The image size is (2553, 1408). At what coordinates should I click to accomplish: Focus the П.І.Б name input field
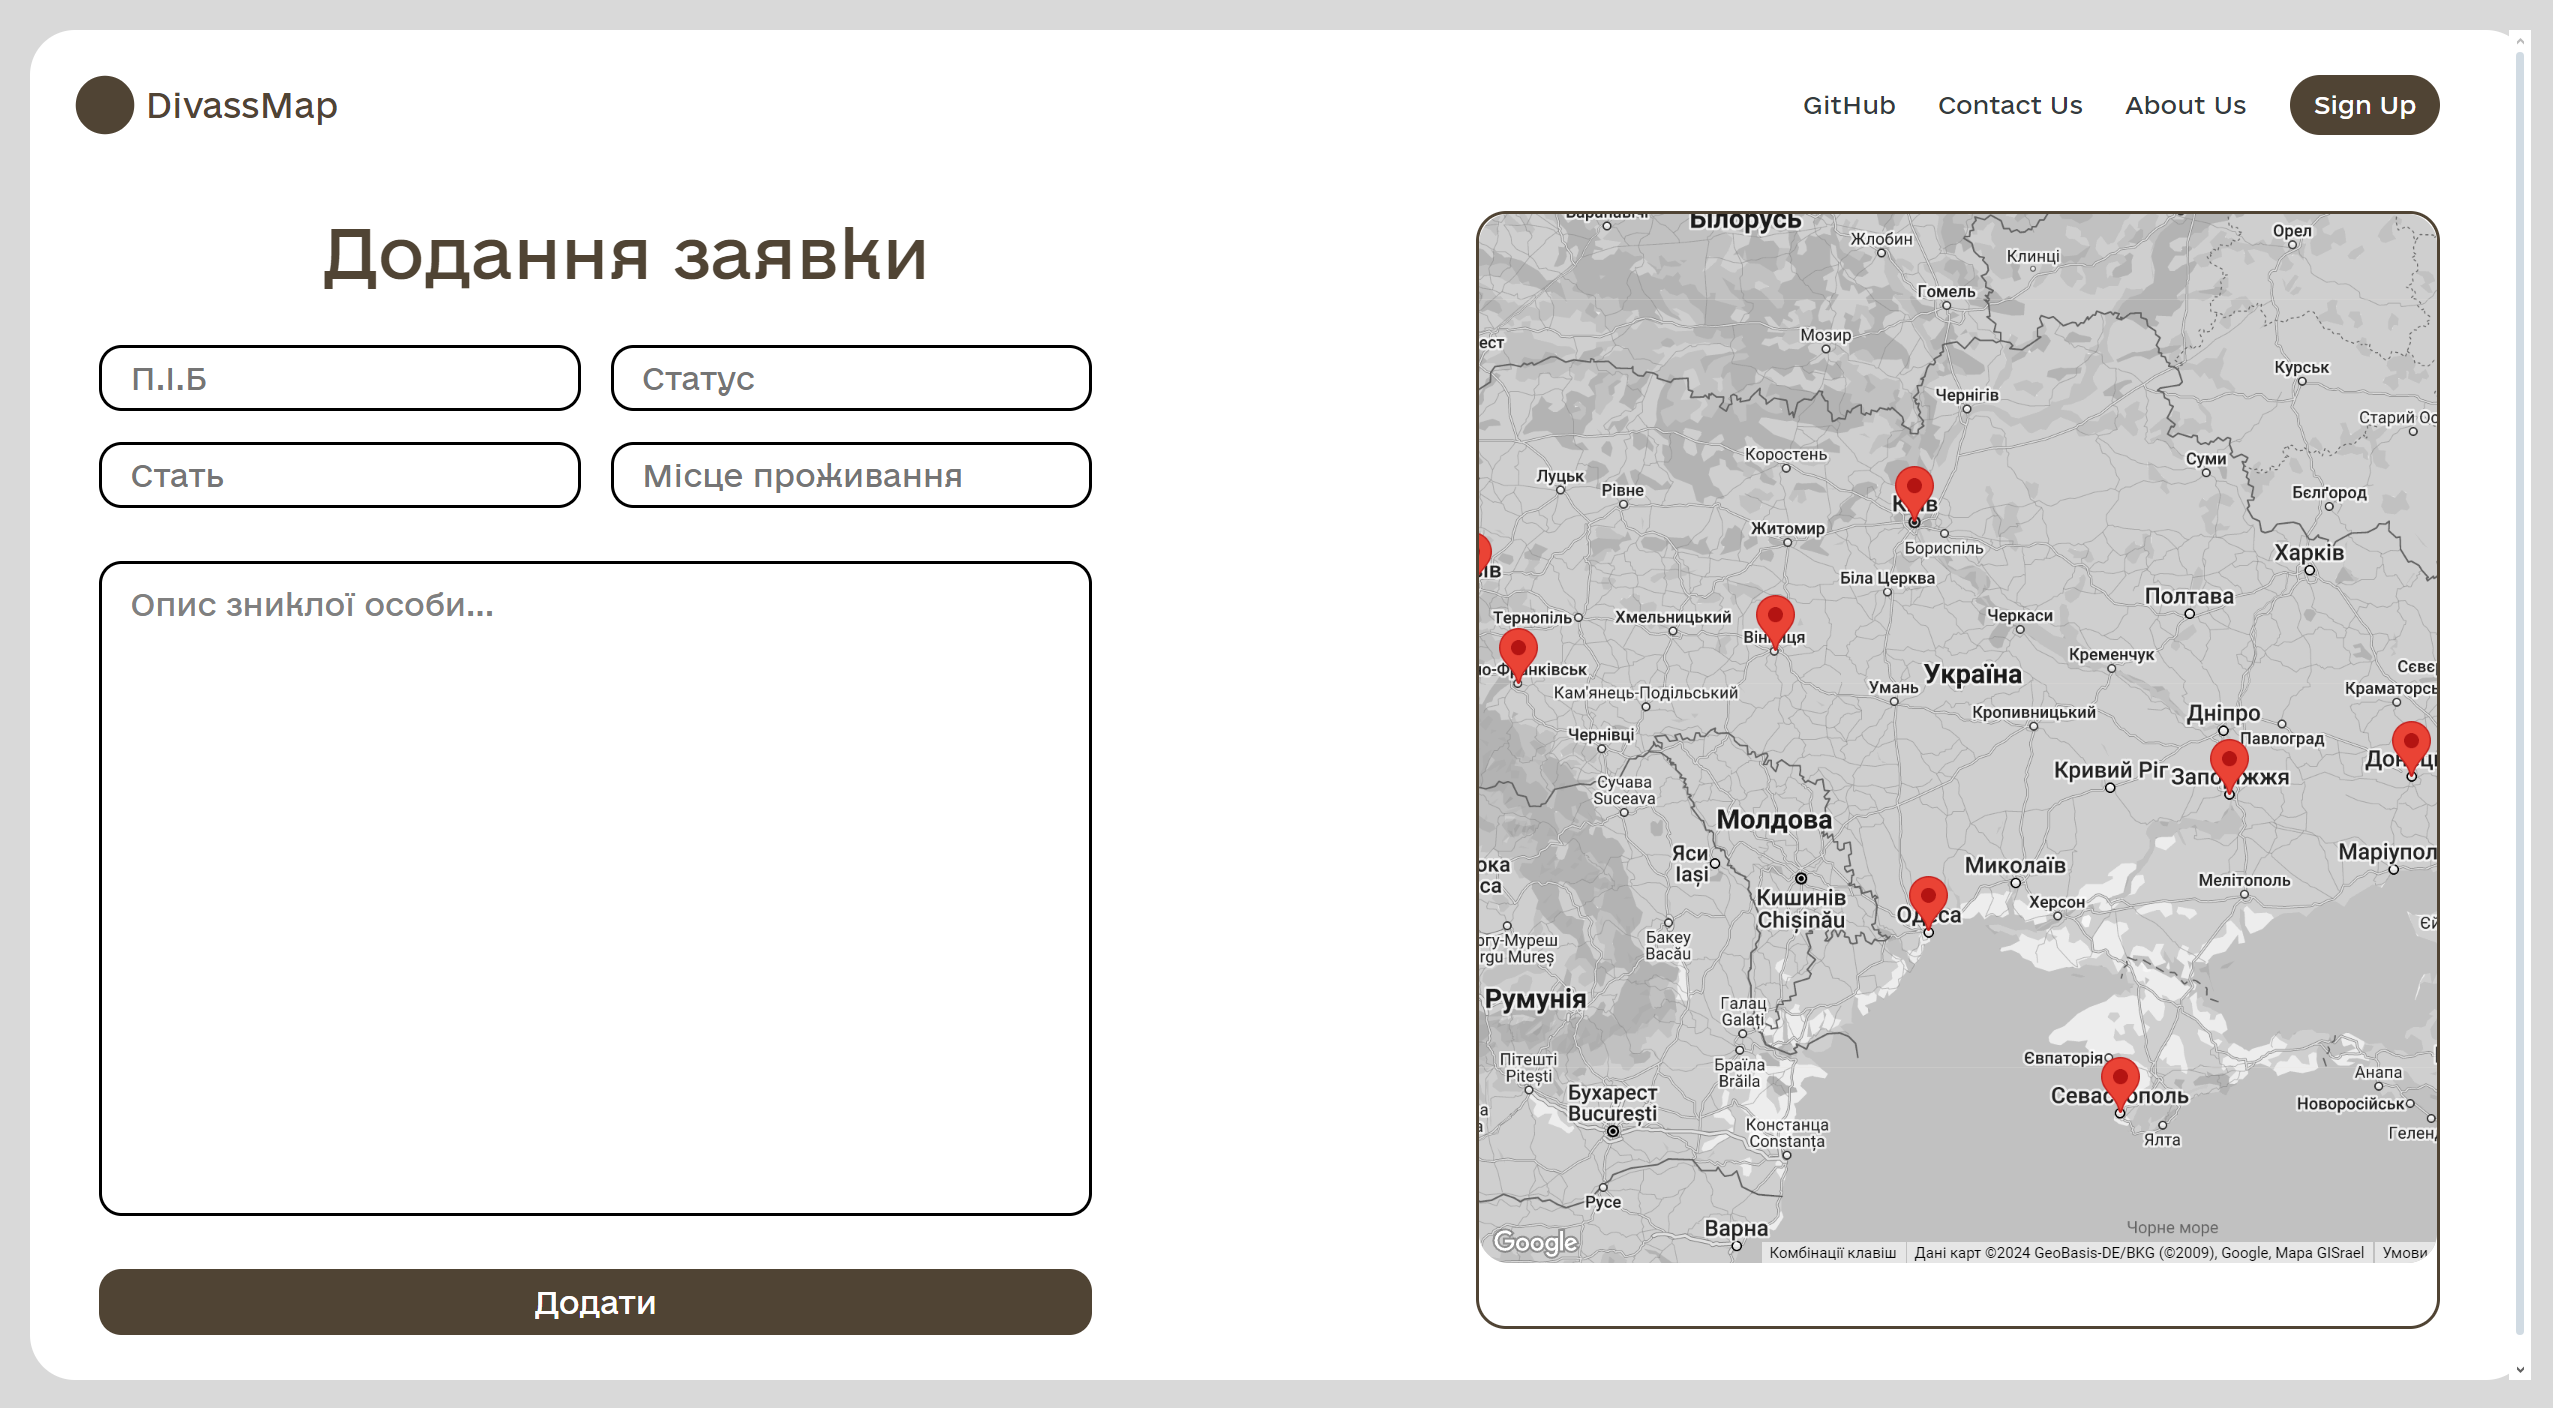click(339, 378)
